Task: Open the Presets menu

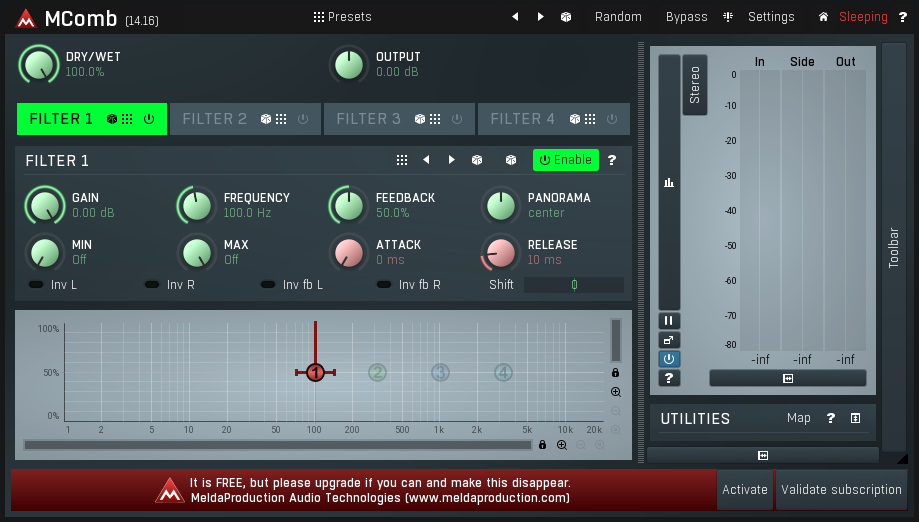Action: [x=342, y=17]
